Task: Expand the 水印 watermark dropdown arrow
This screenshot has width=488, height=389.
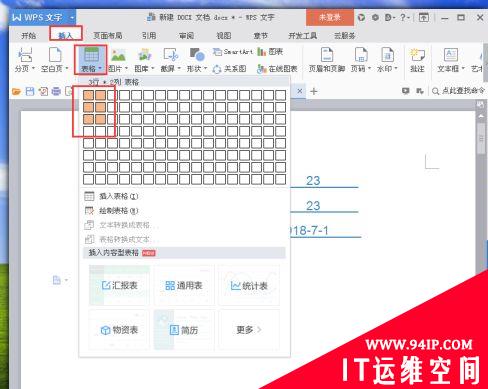Action: [396, 68]
